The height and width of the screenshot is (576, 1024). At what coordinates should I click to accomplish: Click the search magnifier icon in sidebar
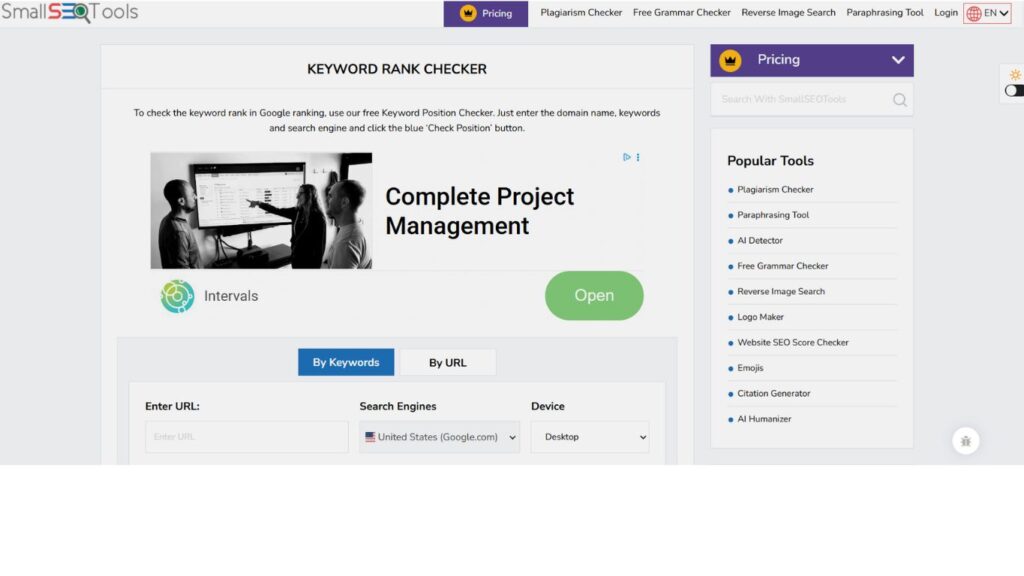click(899, 100)
